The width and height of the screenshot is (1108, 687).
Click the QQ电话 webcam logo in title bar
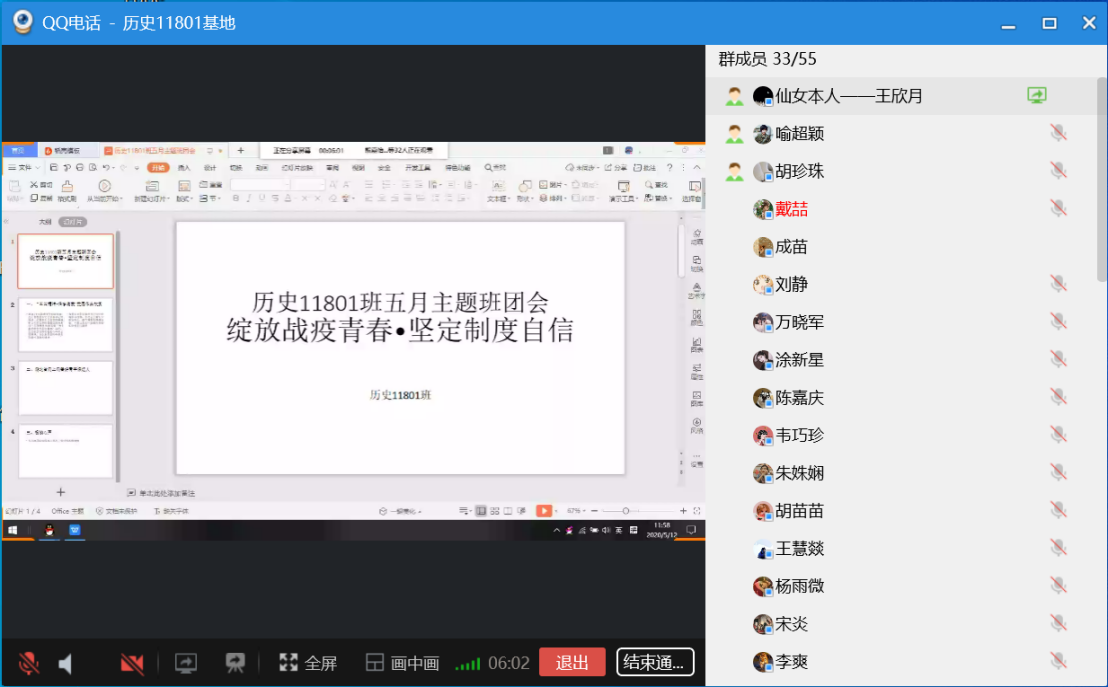pyautogui.click(x=22, y=22)
